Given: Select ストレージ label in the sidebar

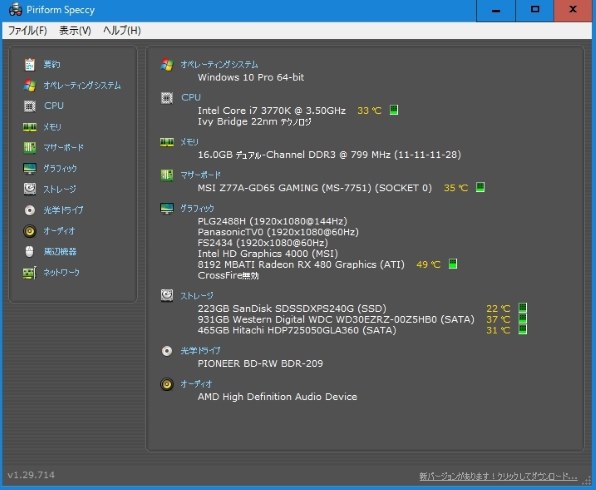Looking at the screenshot, I should coord(60,189).
